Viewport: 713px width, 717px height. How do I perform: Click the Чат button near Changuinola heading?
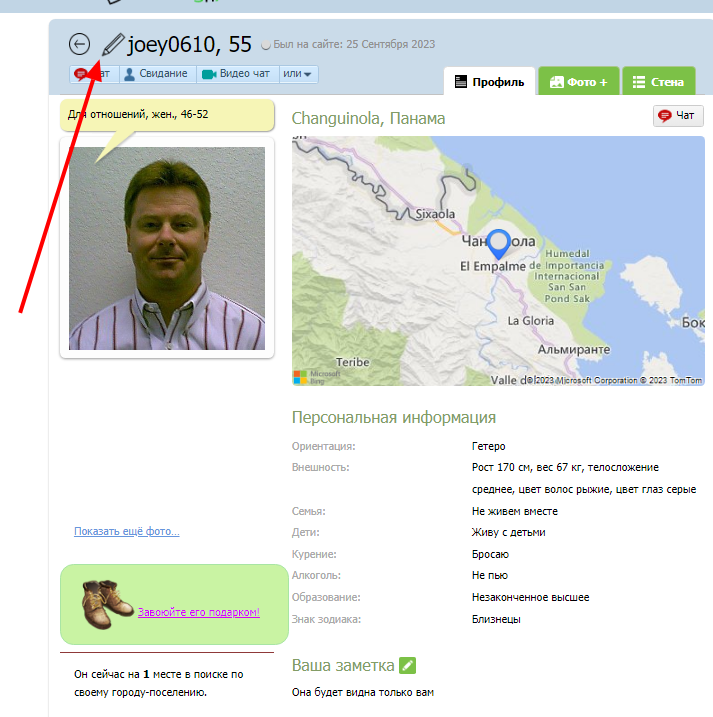coord(678,116)
